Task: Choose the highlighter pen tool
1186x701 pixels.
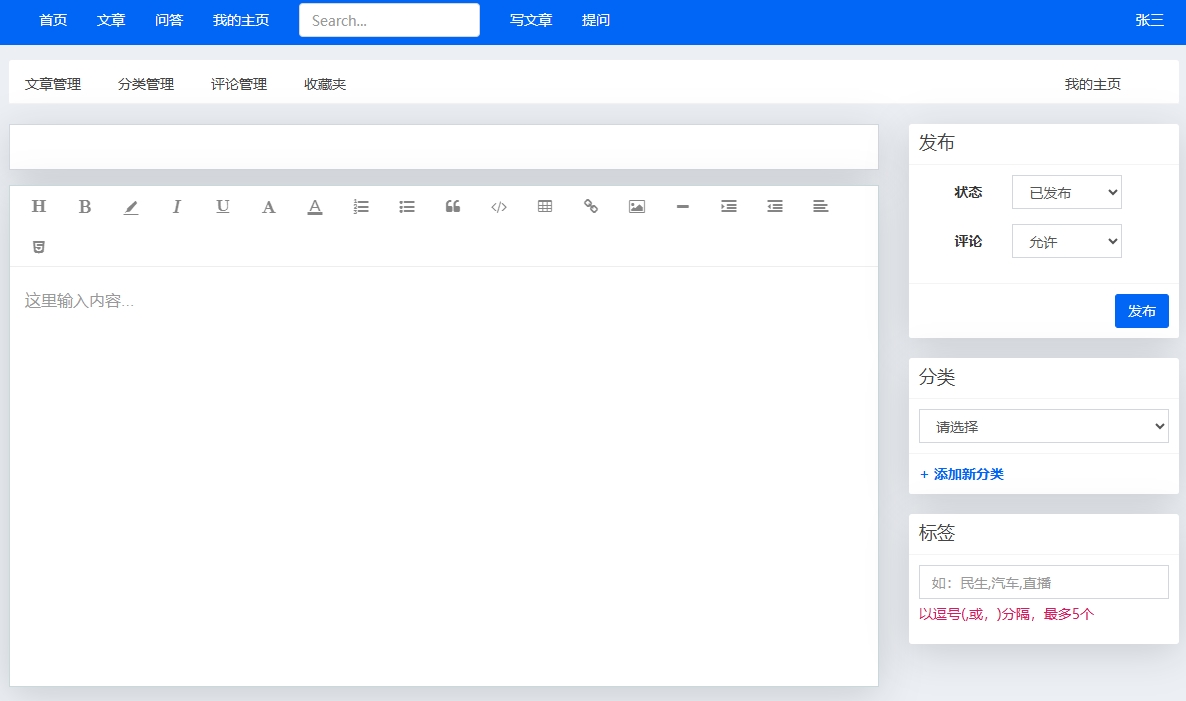Action: tap(131, 207)
